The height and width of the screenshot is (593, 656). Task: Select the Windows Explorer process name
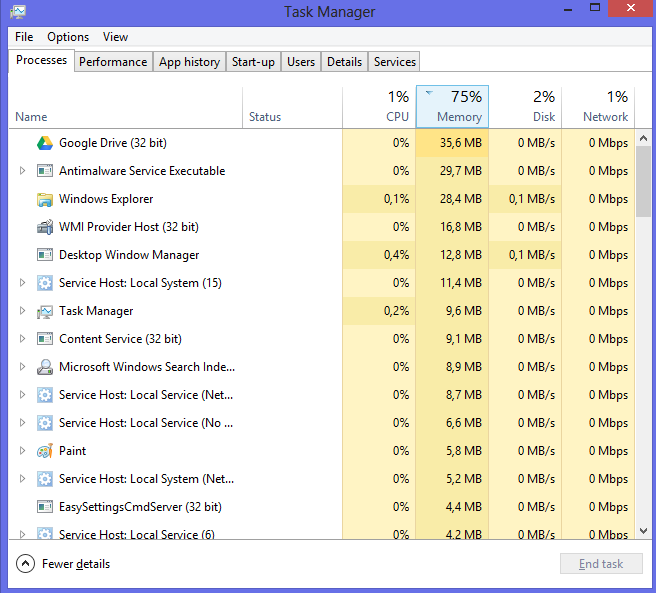point(106,199)
